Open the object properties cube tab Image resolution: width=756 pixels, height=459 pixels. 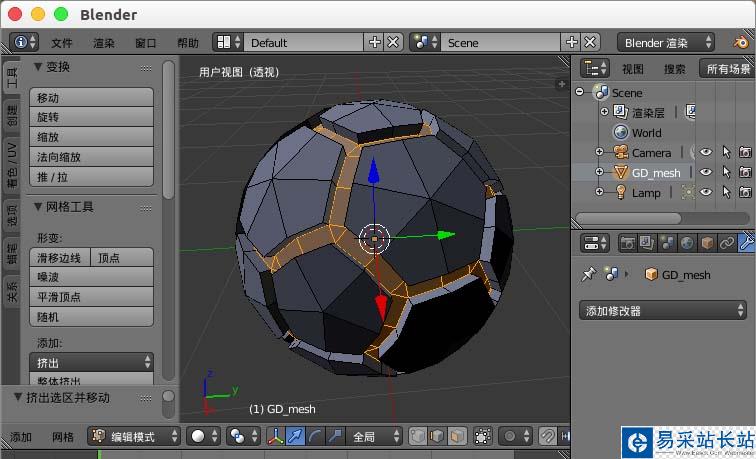coord(707,243)
